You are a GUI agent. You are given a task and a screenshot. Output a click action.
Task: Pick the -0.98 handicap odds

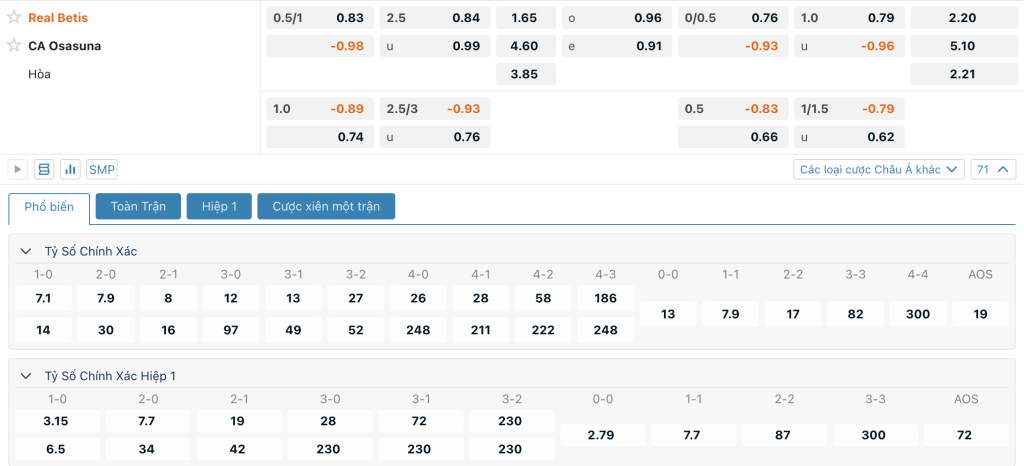coord(320,46)
